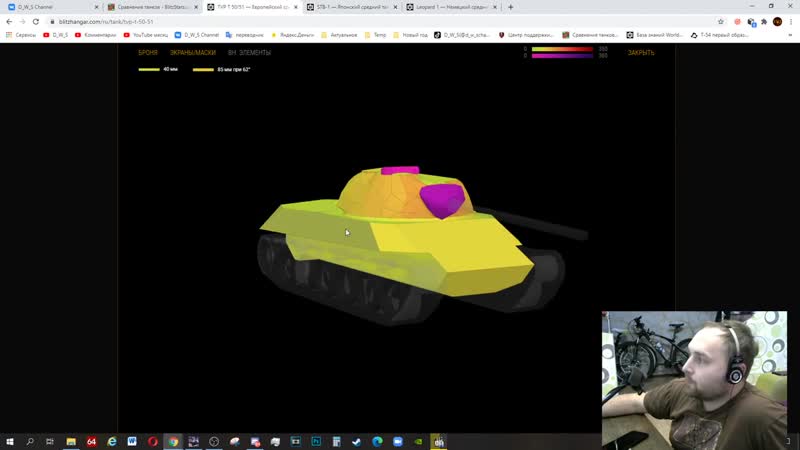Viewport: 800px width, 450px height.
Task: Switch to the STB-1 browser tab
Action: (352, 7)
